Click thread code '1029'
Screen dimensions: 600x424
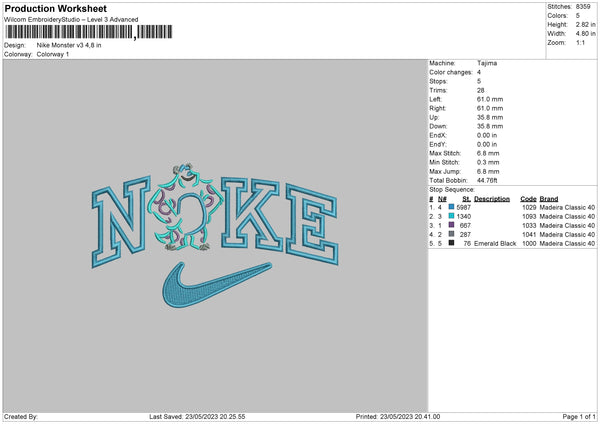(529, 207)
